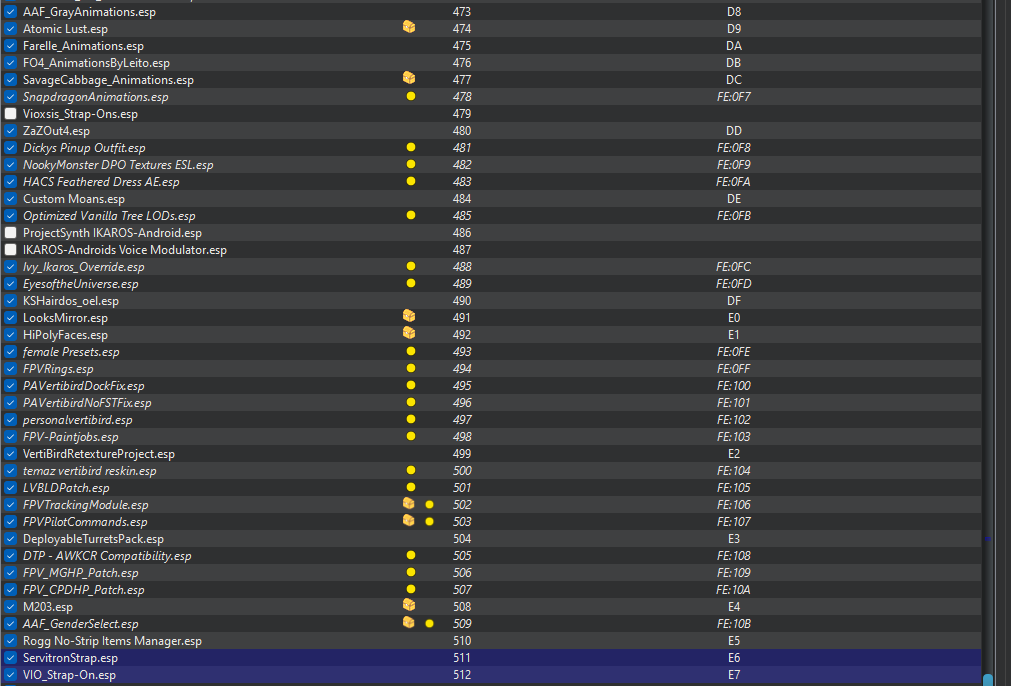Click the yellow dot beside FPVTrackingModule.esp box icon
1011x686 pixels.
tap(429, 505)
